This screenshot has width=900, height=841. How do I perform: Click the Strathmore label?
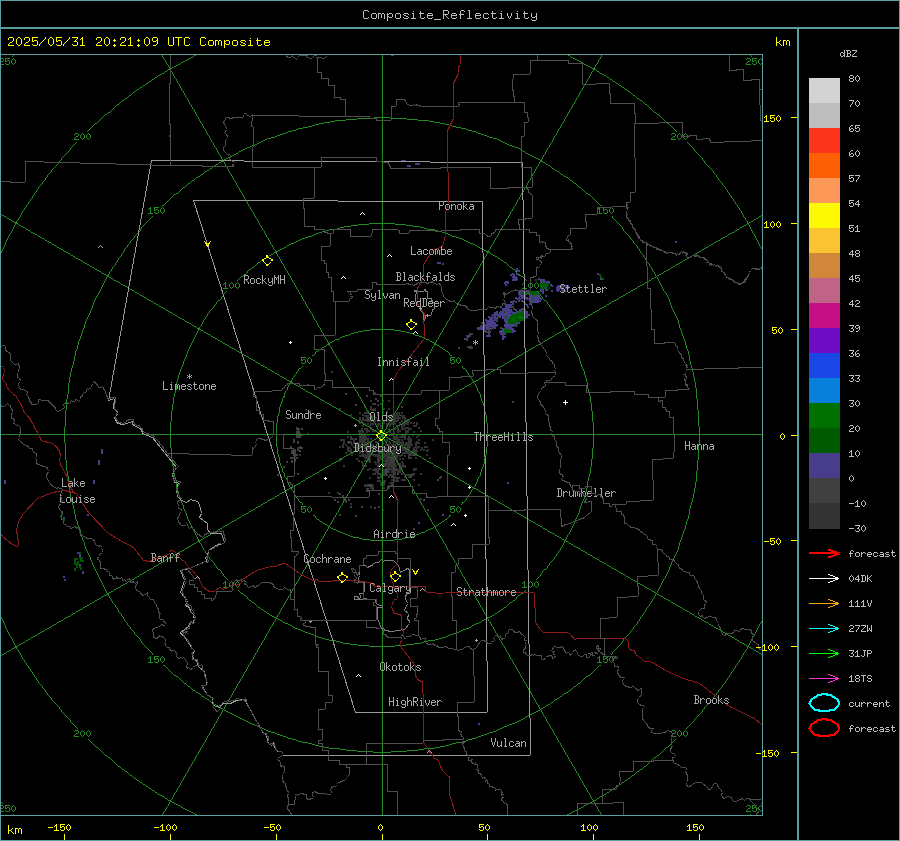pos(486,592)
